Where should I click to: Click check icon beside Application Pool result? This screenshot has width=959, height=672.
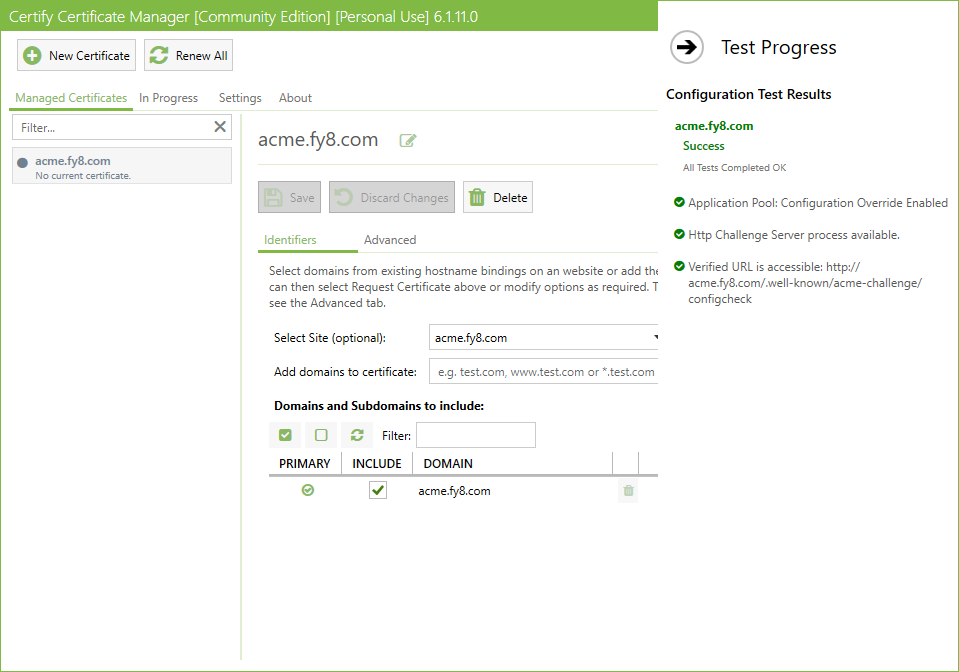[679, 202]
